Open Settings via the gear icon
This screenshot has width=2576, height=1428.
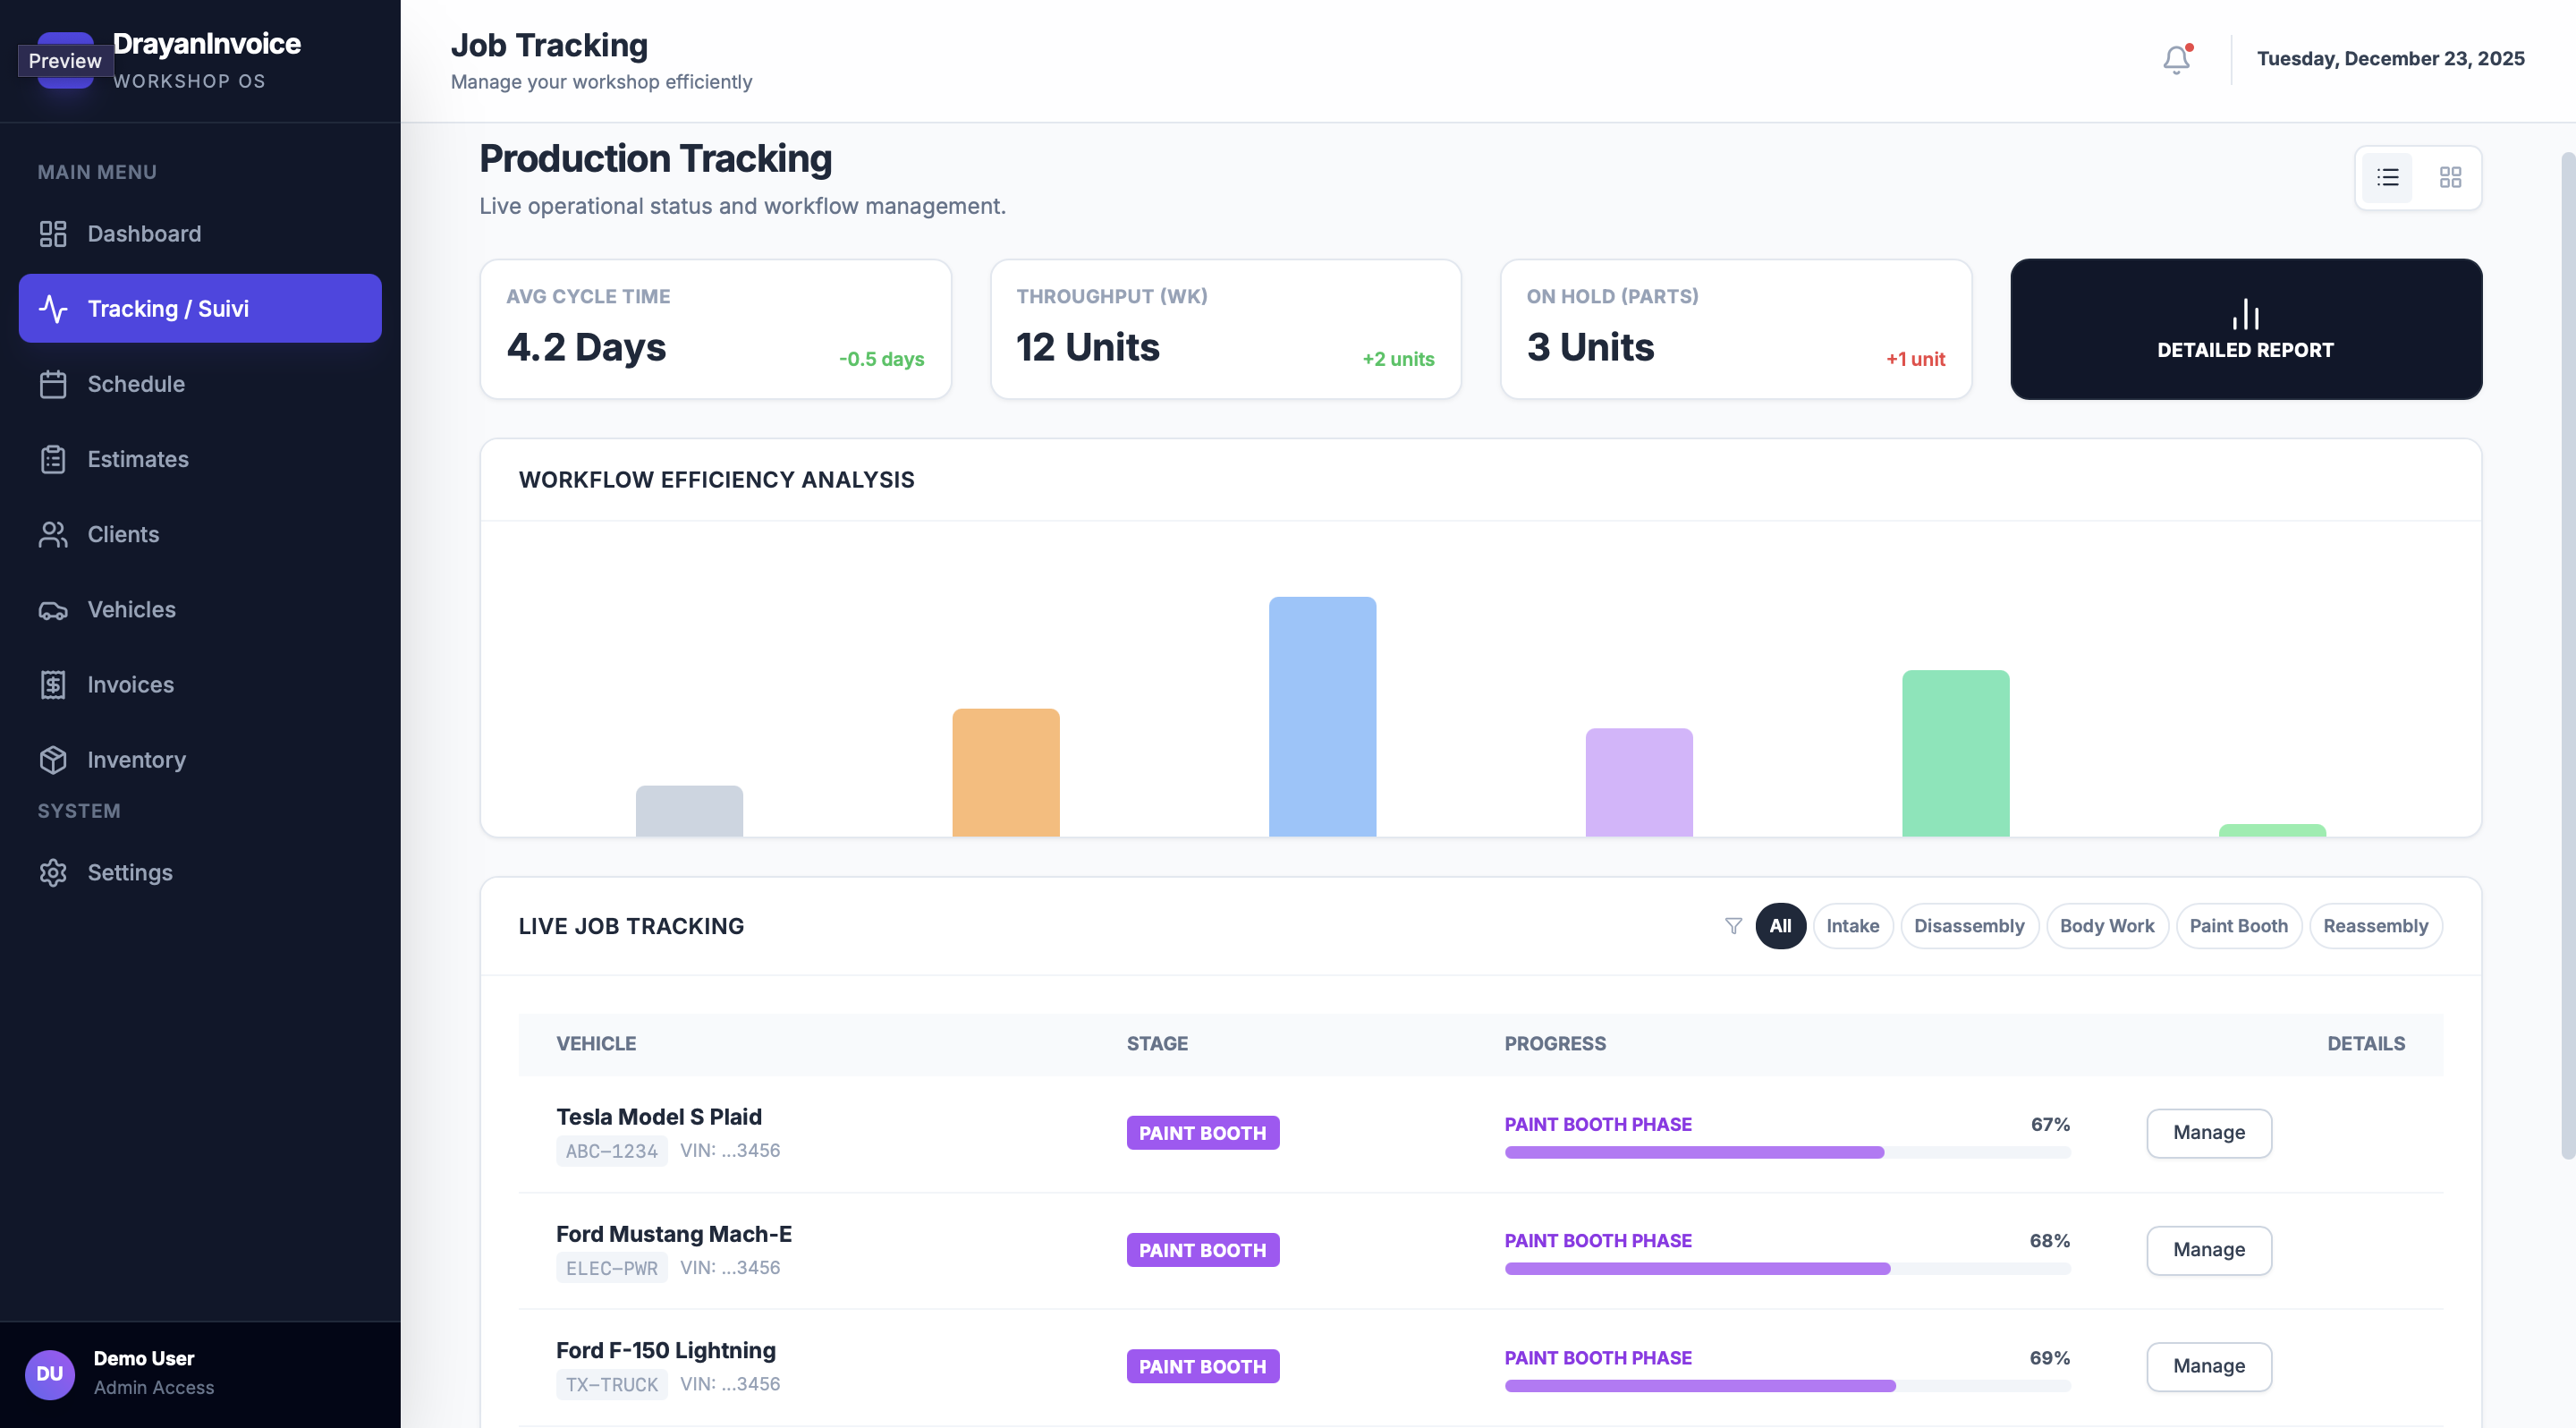pyautogui.click(x=53, y=873)
